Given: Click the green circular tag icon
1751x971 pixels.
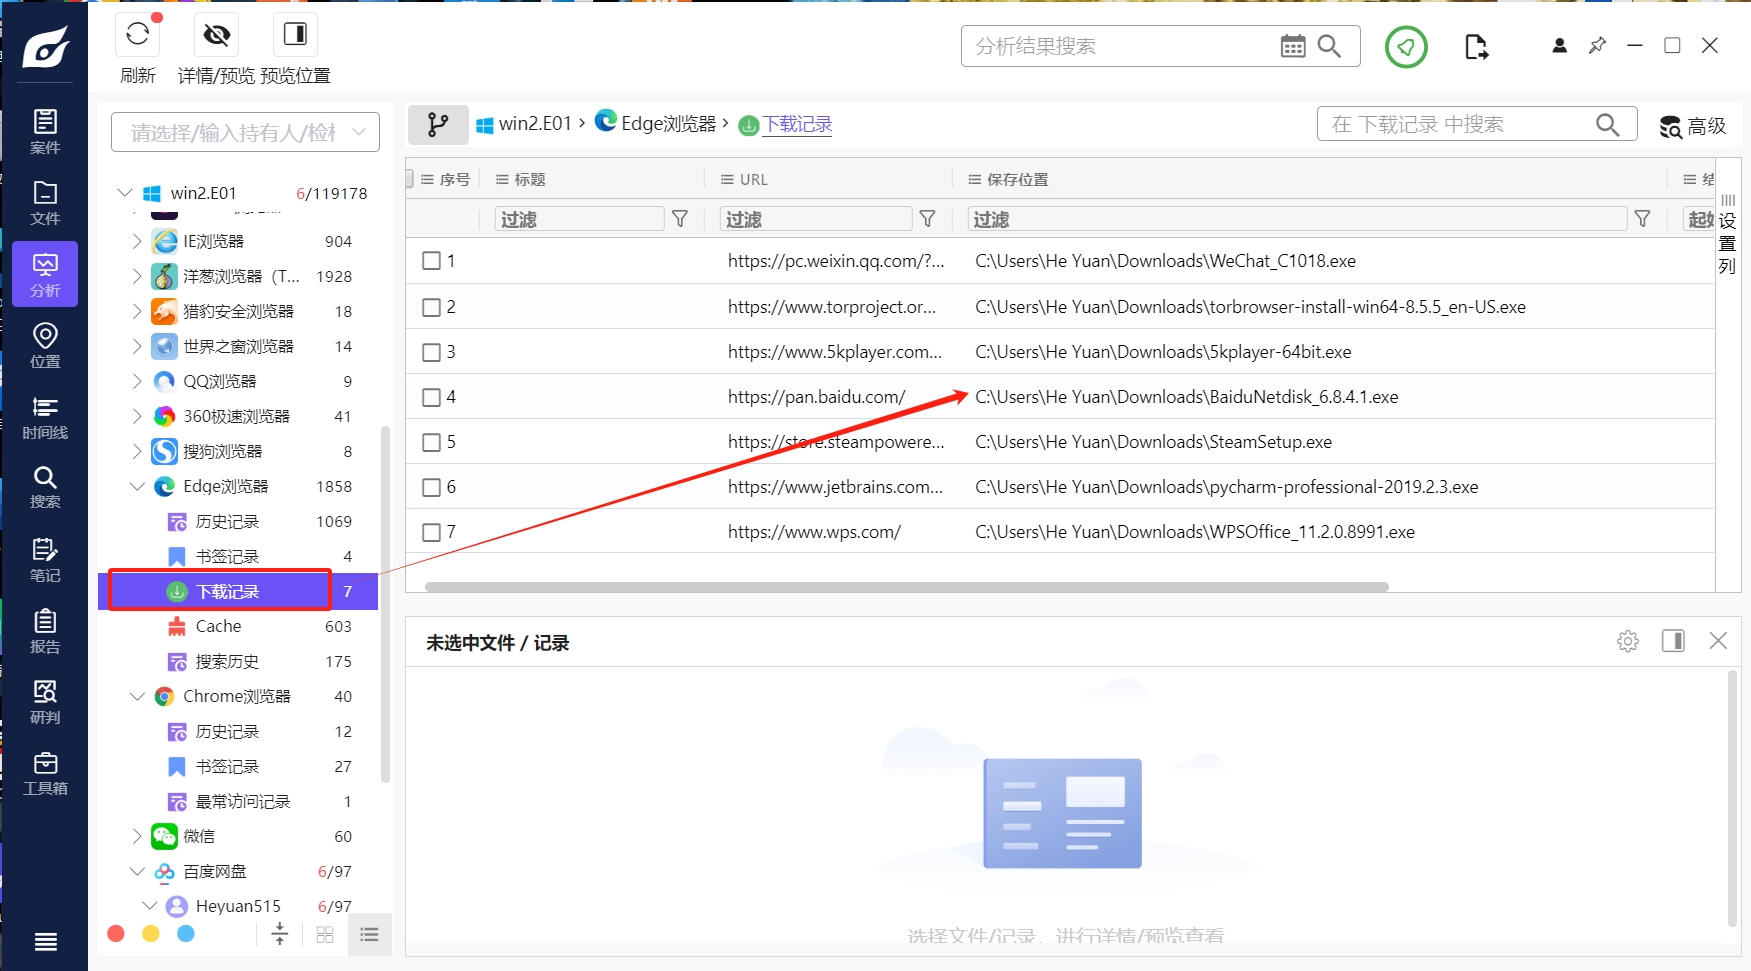Looking at the screenshot, I should [1406, 47].
